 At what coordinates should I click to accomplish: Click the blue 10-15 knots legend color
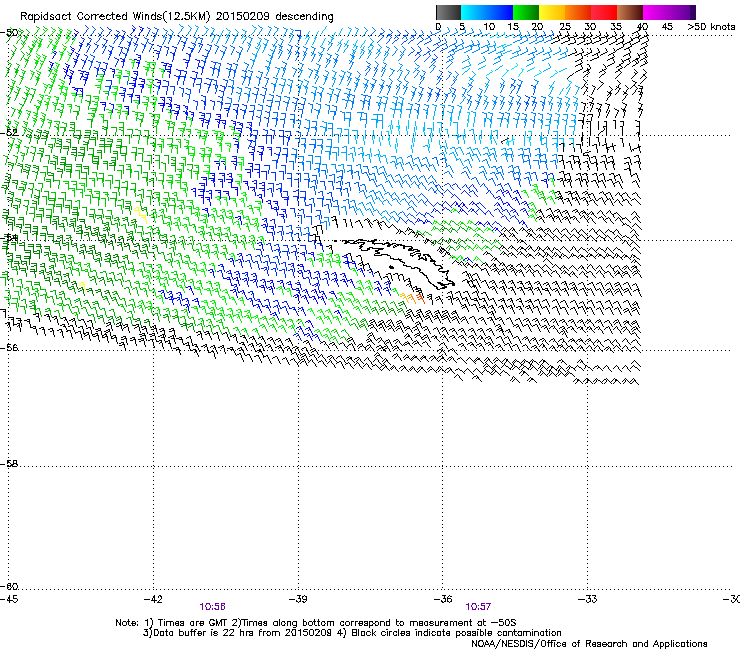pos(499,12)
